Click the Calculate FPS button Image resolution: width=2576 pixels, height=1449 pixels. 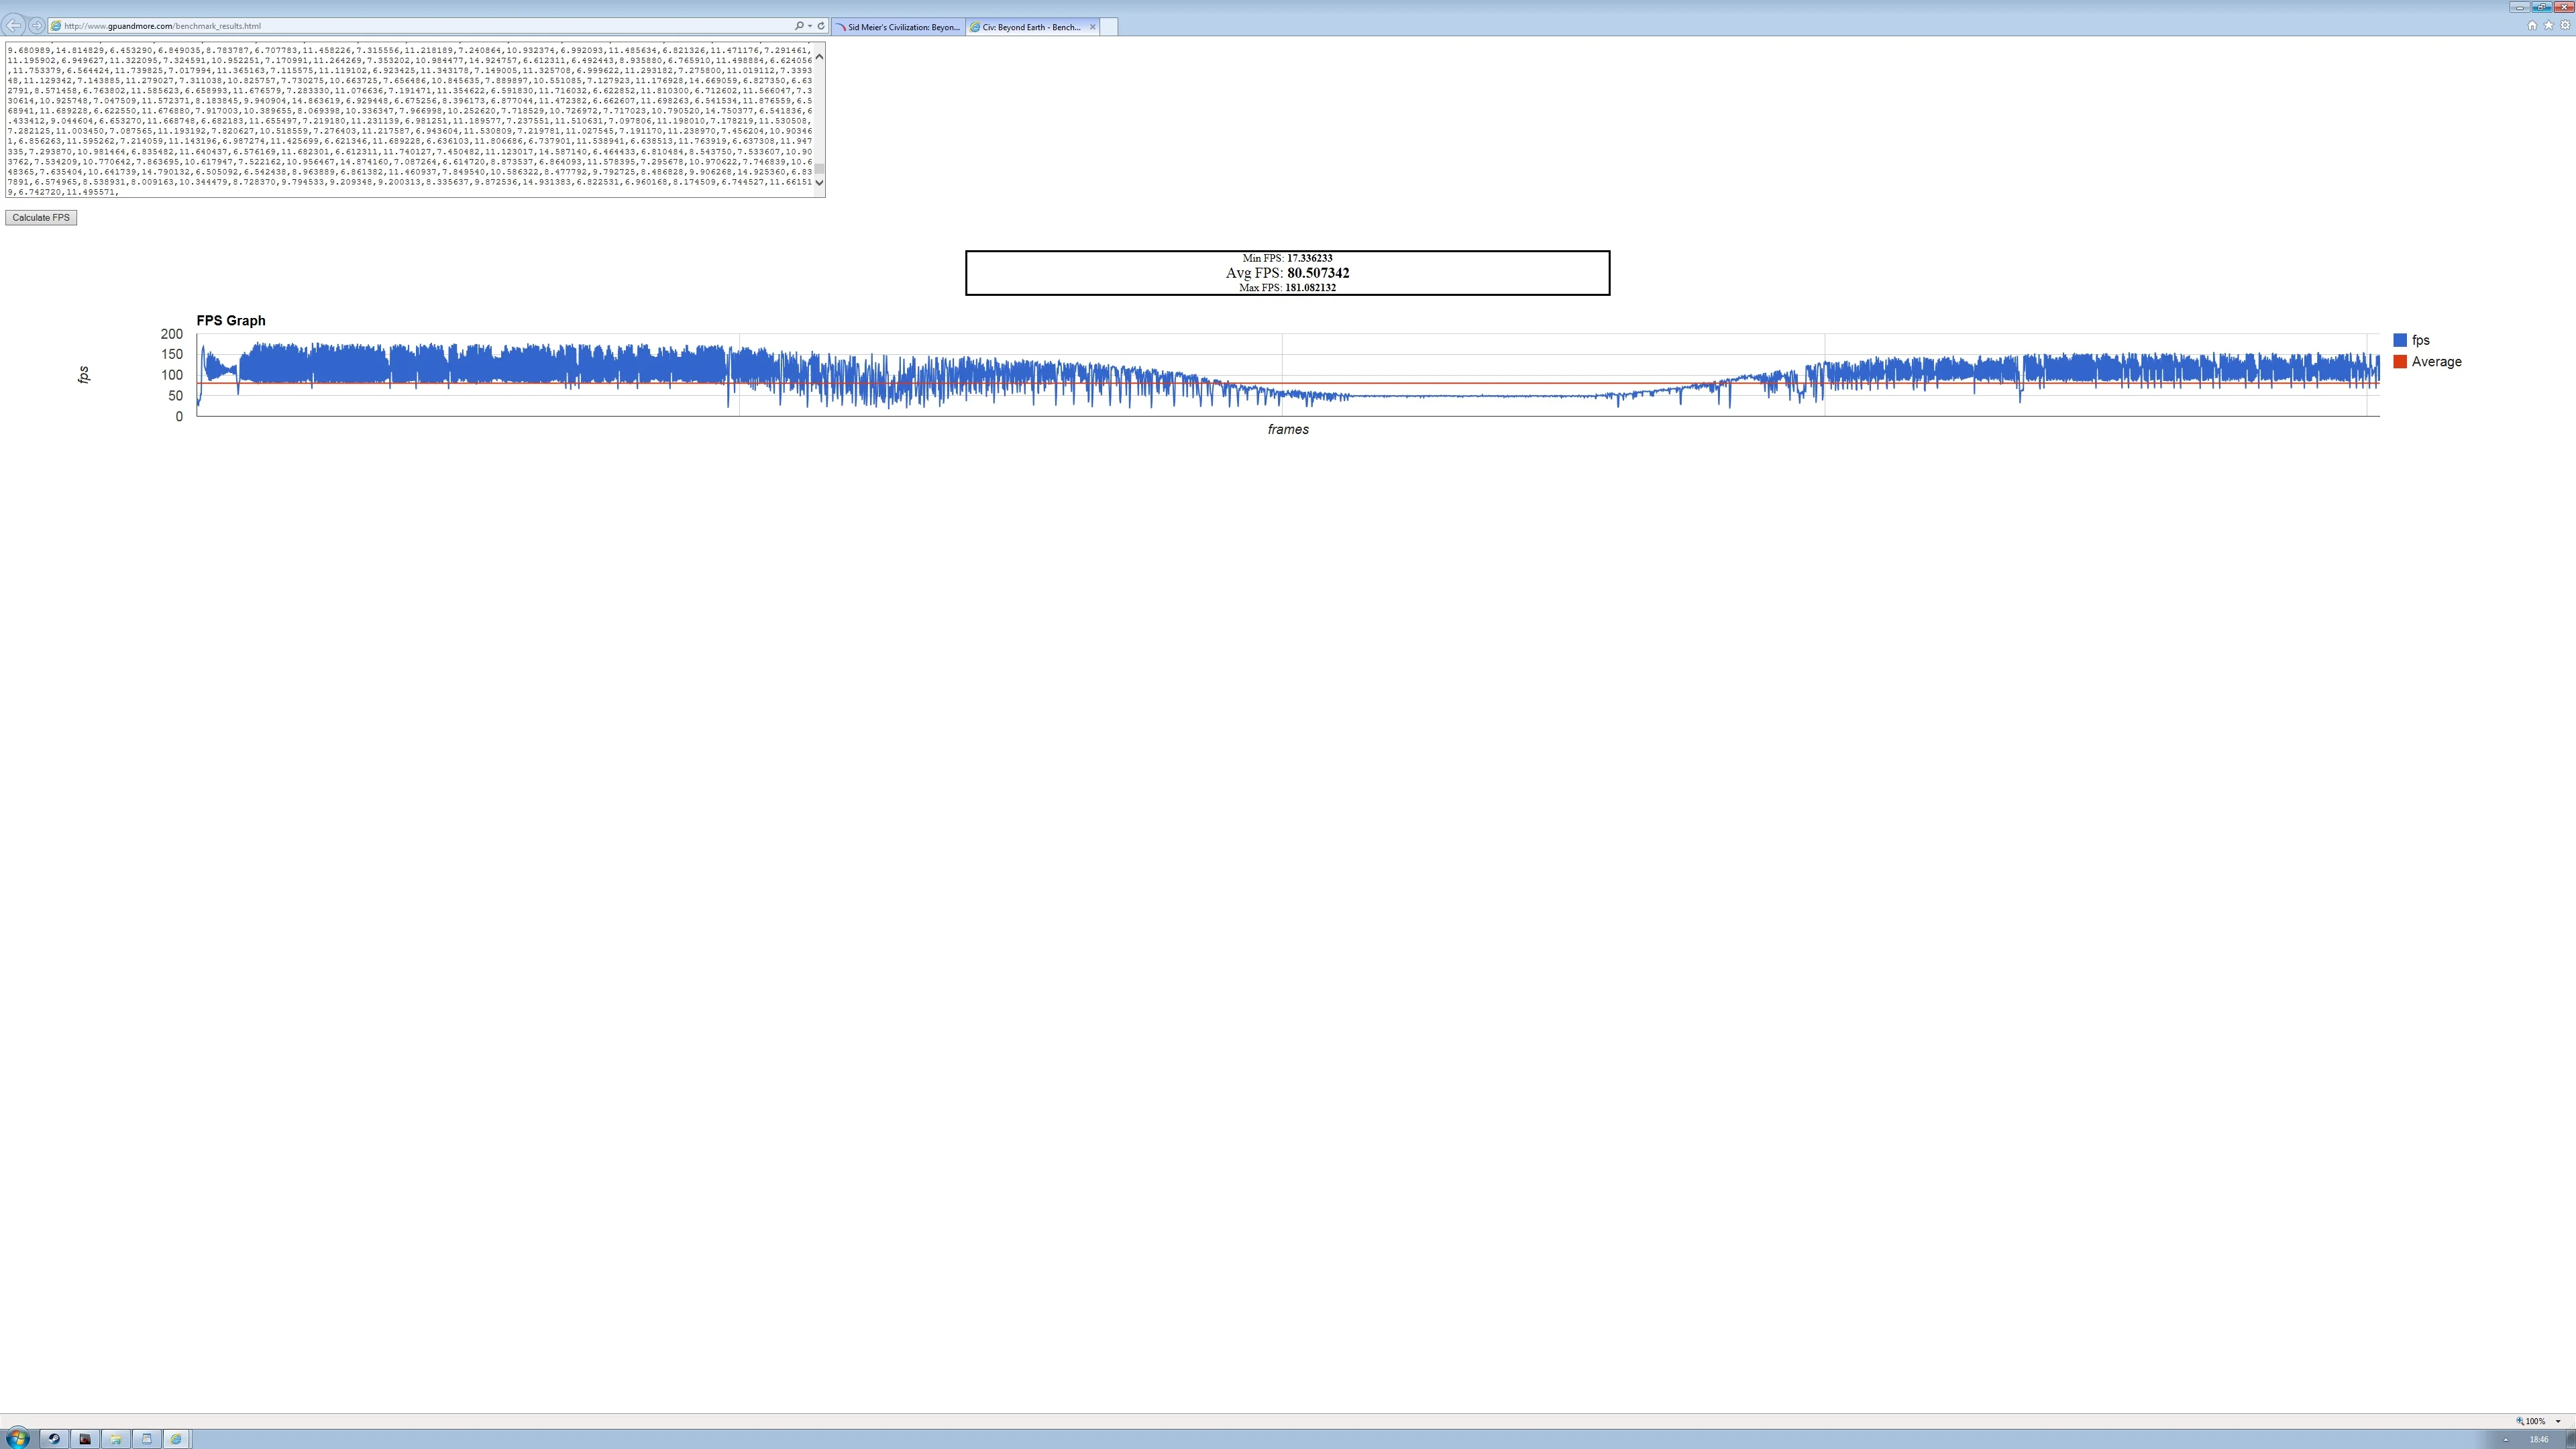41,218
